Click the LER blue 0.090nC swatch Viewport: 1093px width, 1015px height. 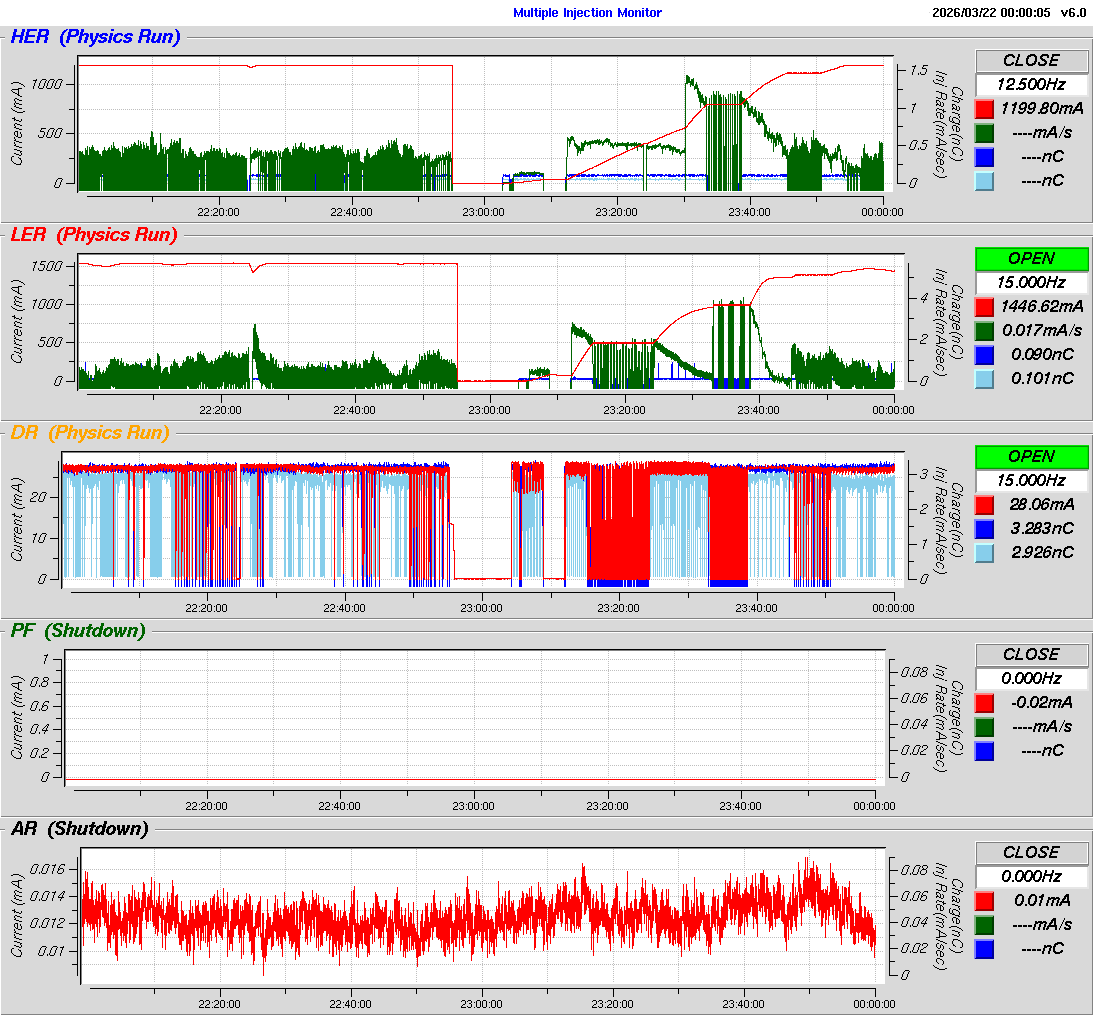[x=985, y=354]
